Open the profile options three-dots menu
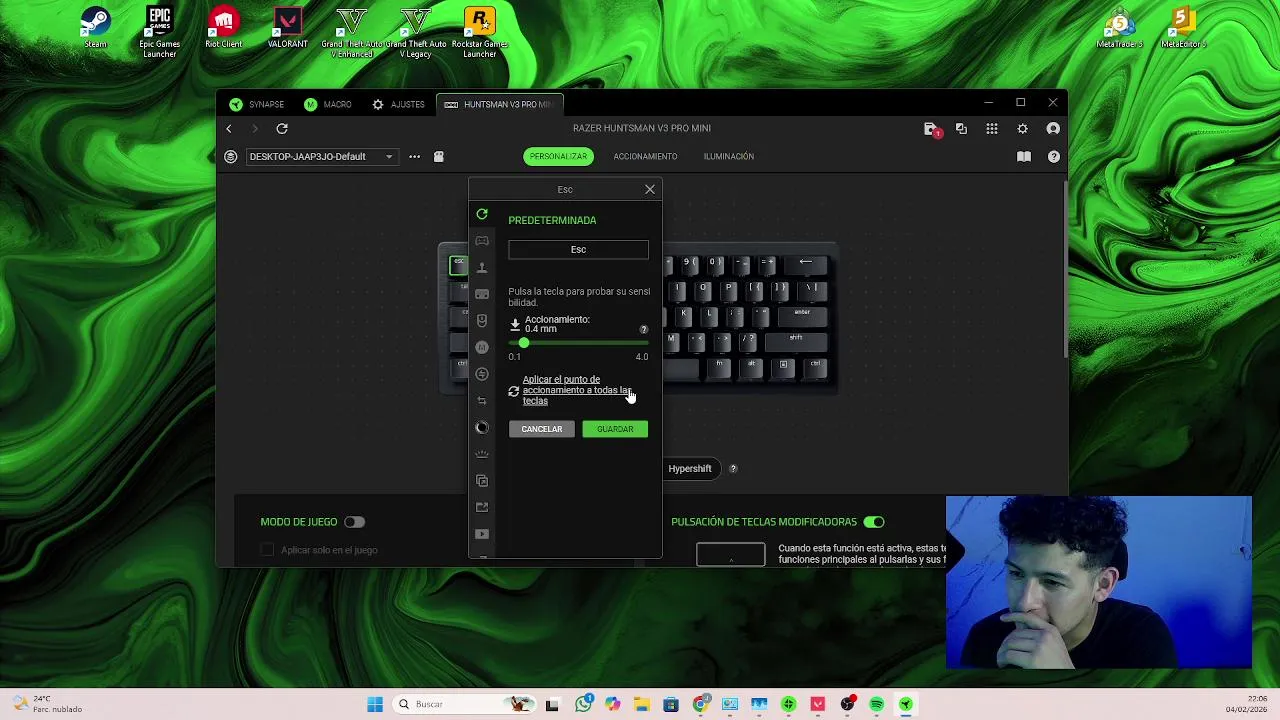The image size is (1280, 720). pos(414,156)
